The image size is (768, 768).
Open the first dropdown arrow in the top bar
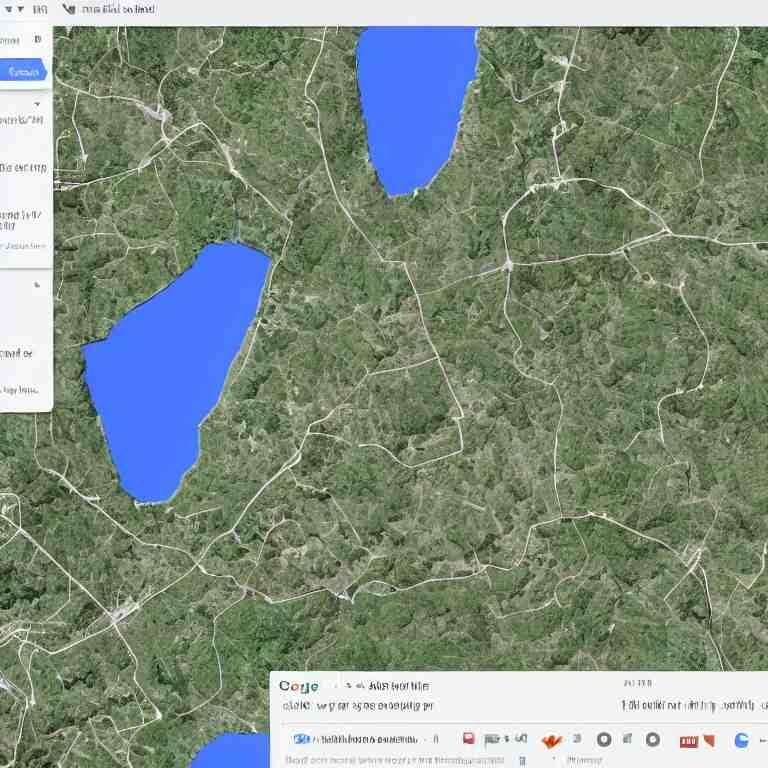(x=8, y=9)
